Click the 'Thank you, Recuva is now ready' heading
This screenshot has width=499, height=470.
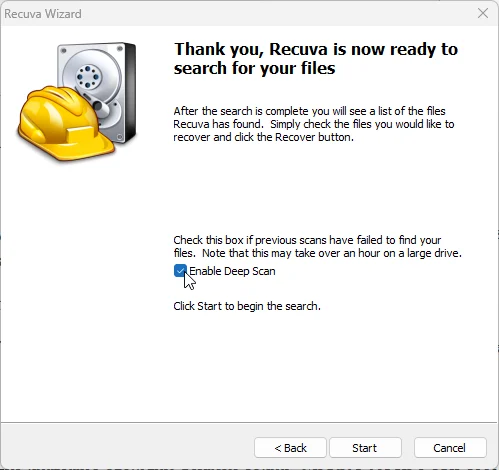pos(316,59)
